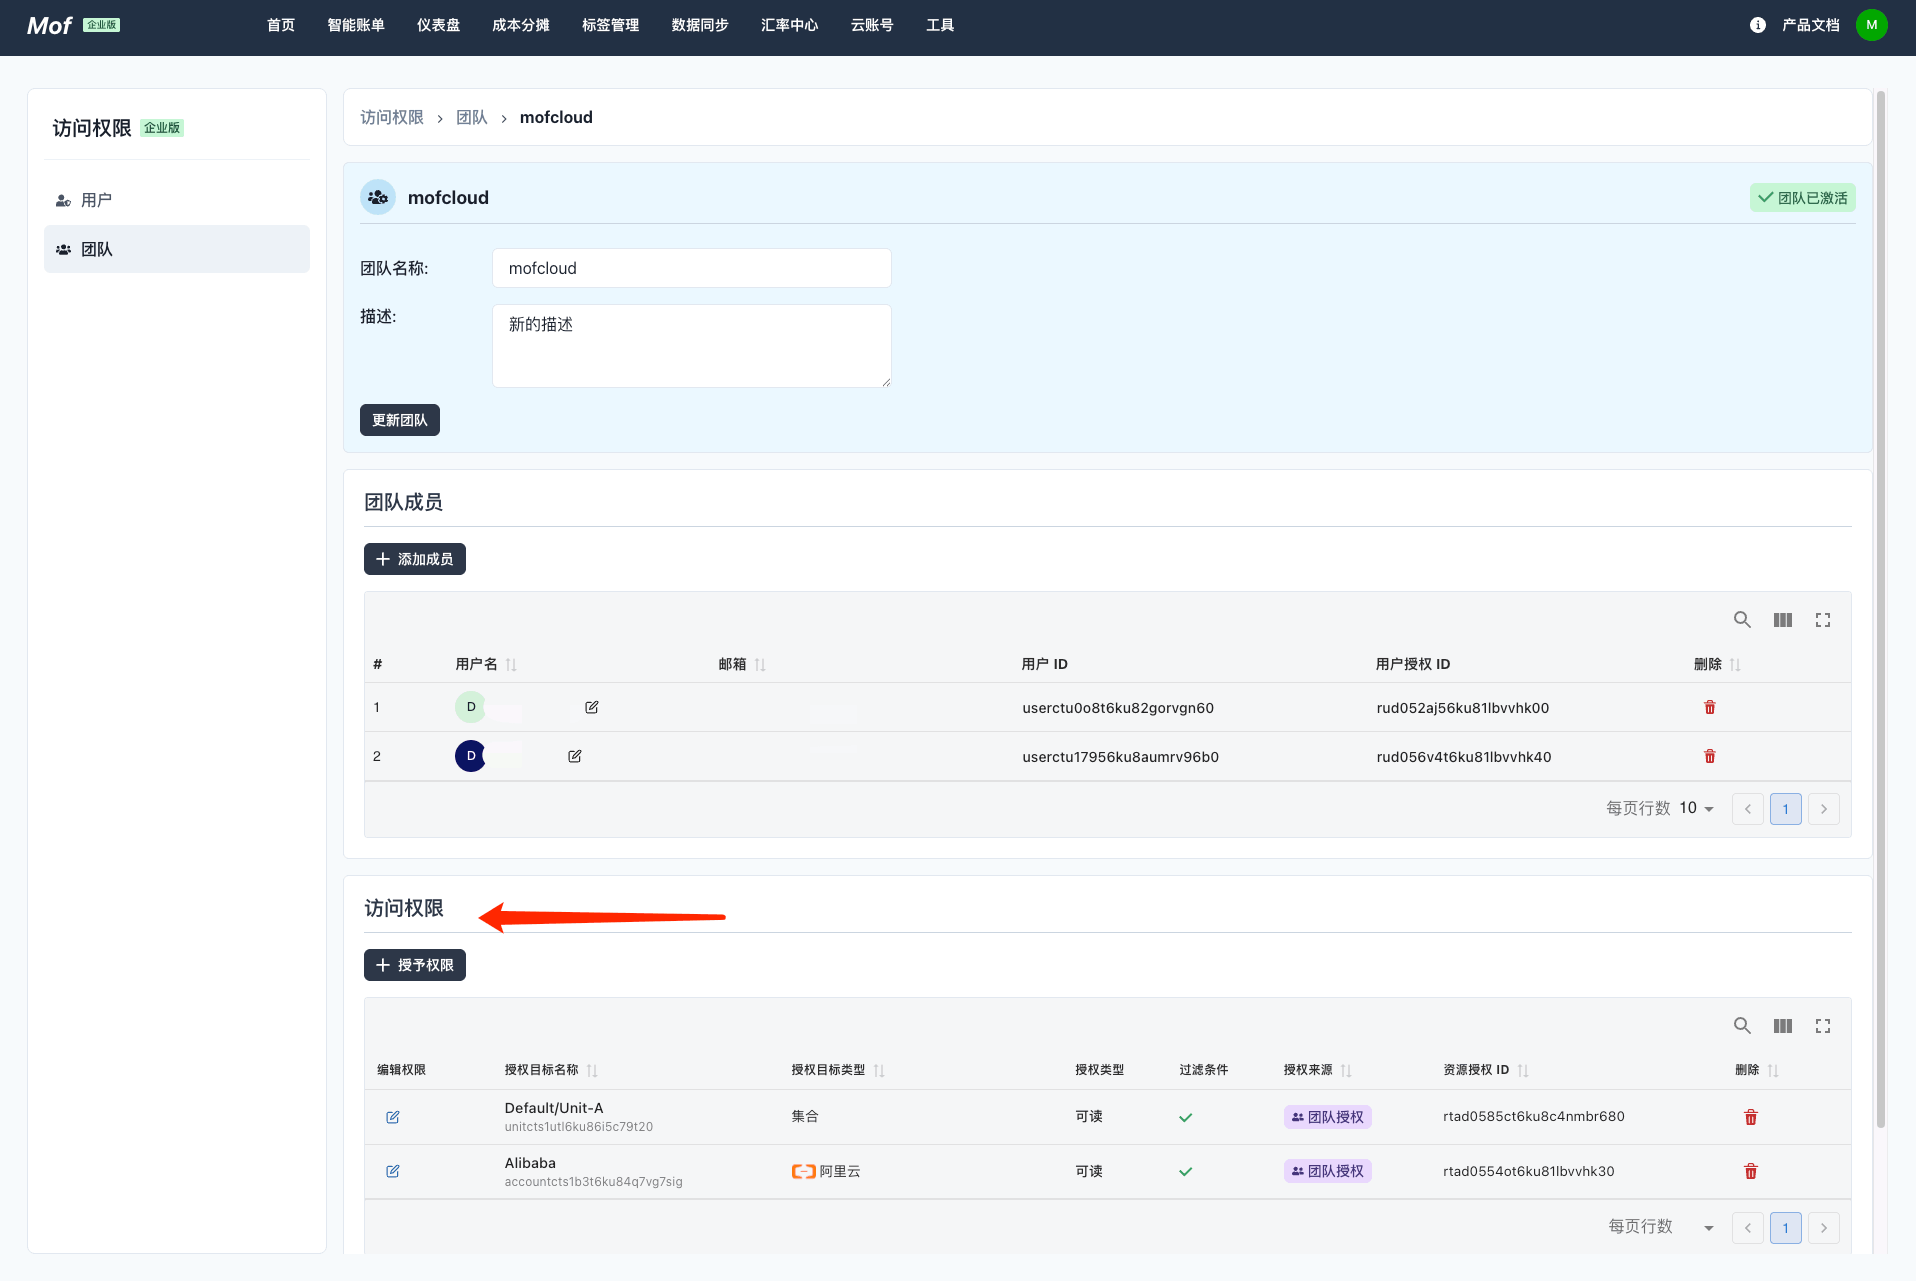The height and width of the screenshot is (1281, 1916).
Task: Click 团队授权 badge for Default/Unit-A
Action: 1327,1117
